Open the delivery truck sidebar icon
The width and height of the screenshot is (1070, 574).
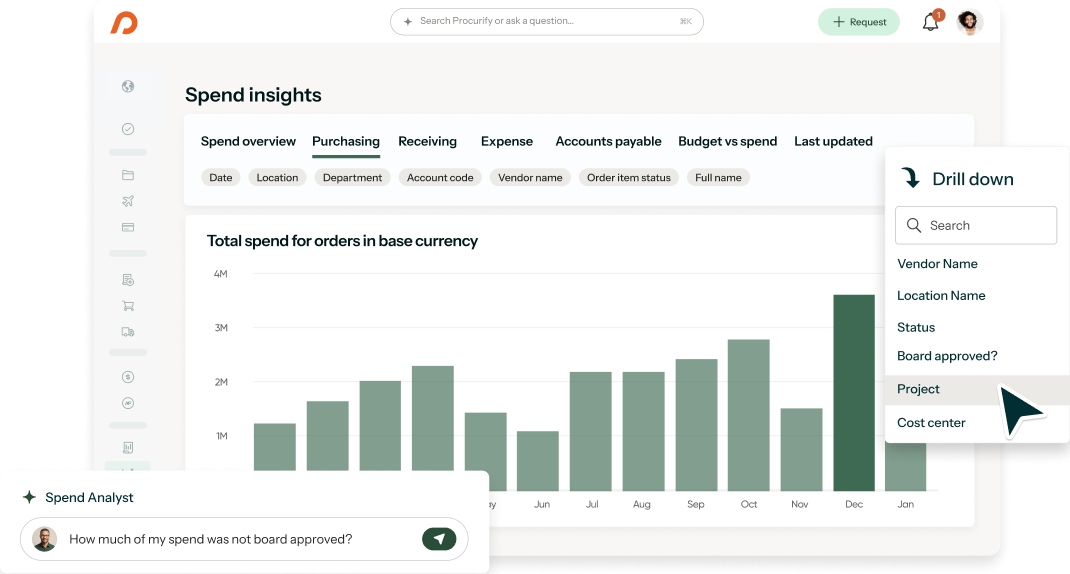point(128,332)
